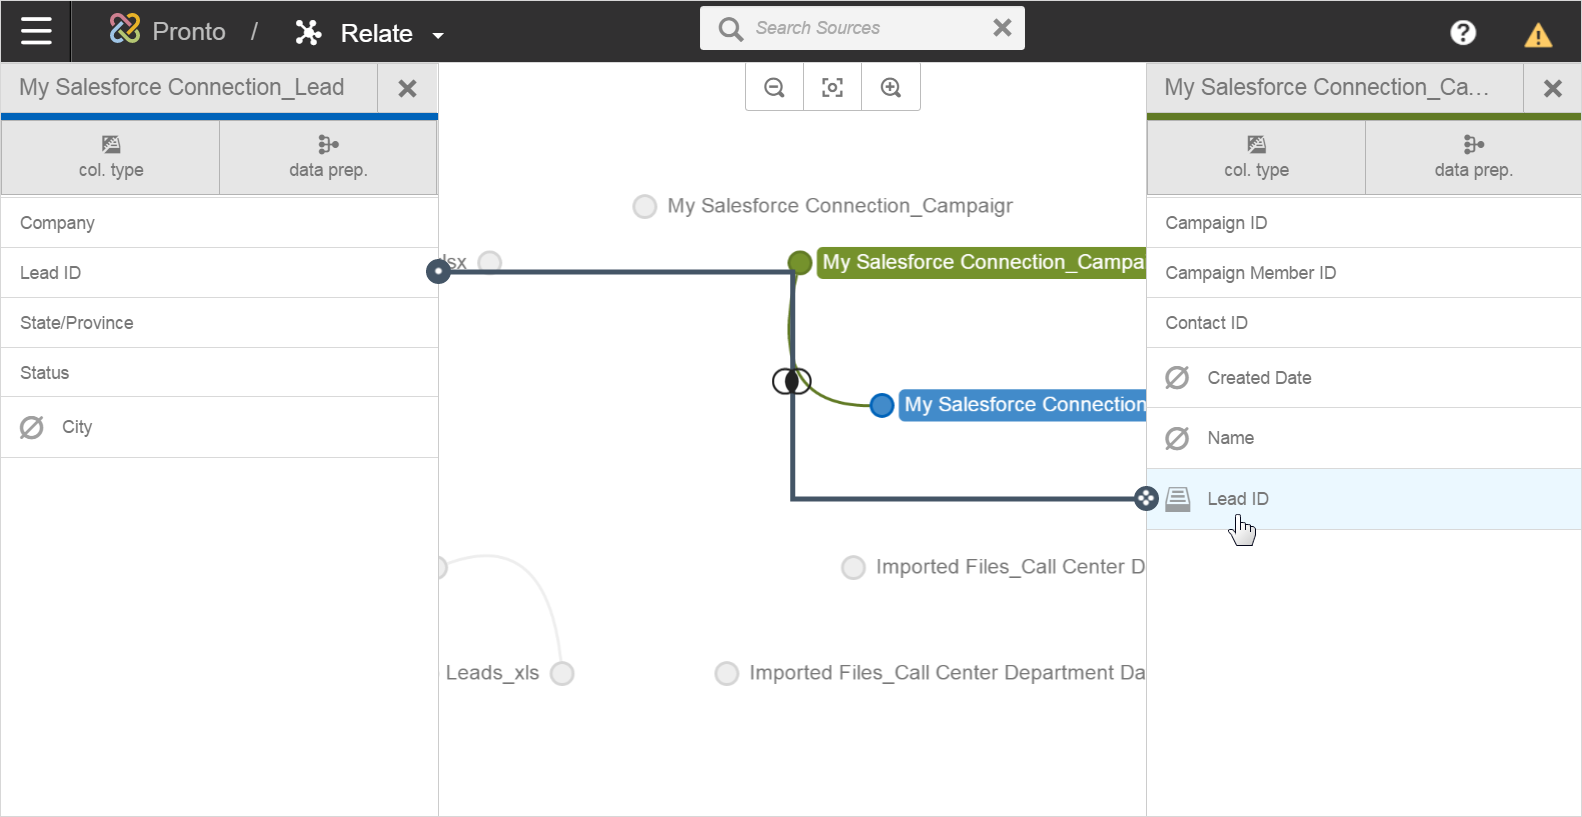The width and height of the screenshot is (1582, 817).
Task: Open data prep. tab in right panel
Action: tap(1472, 157)
